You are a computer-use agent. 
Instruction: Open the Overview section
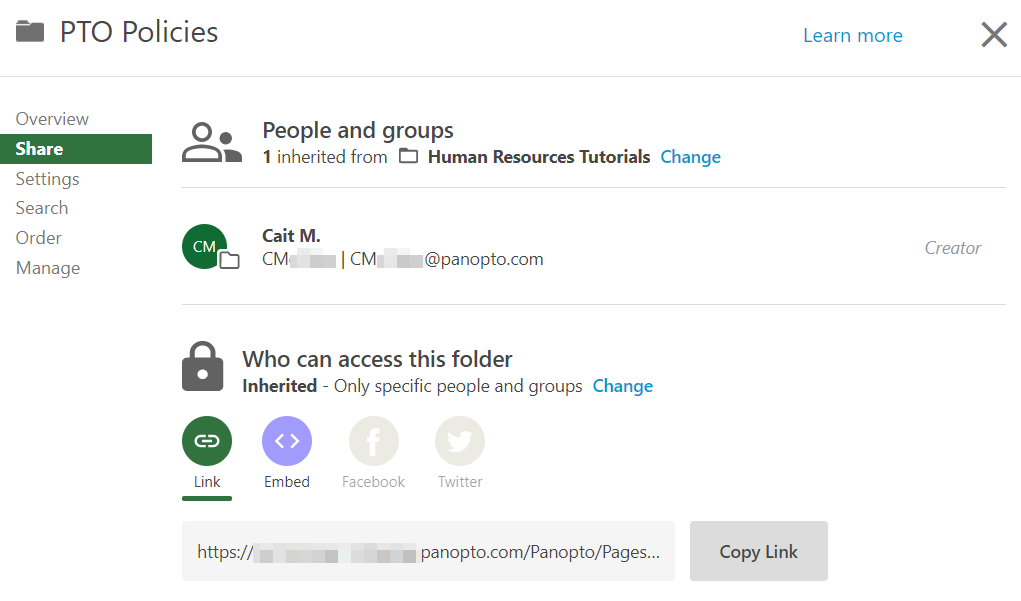click(x=51, y=118)
